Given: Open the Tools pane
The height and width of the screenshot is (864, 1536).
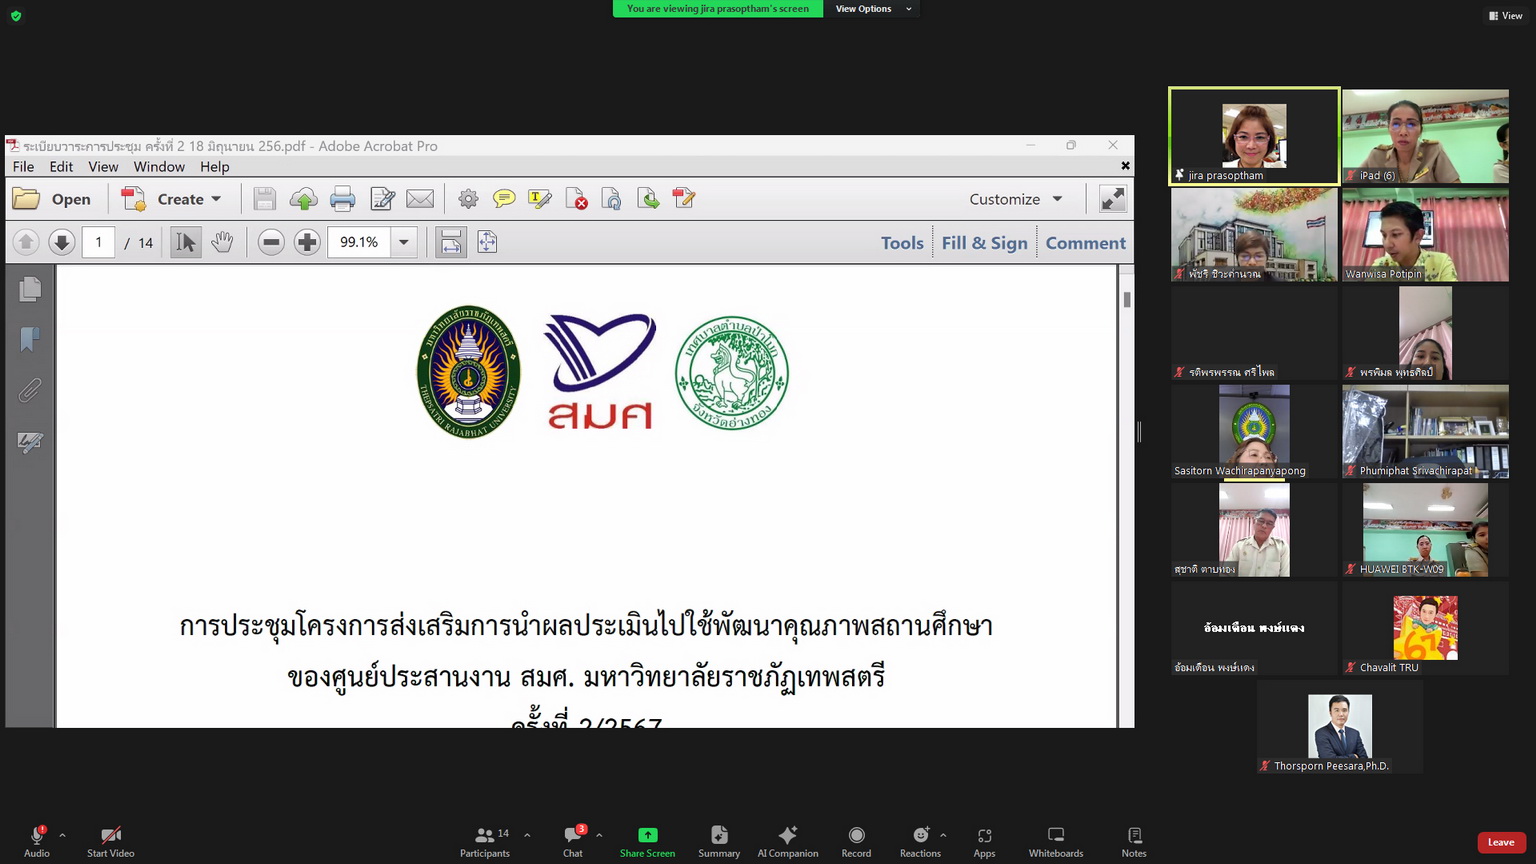Looking at the screenshot, I should click(902, 243).
